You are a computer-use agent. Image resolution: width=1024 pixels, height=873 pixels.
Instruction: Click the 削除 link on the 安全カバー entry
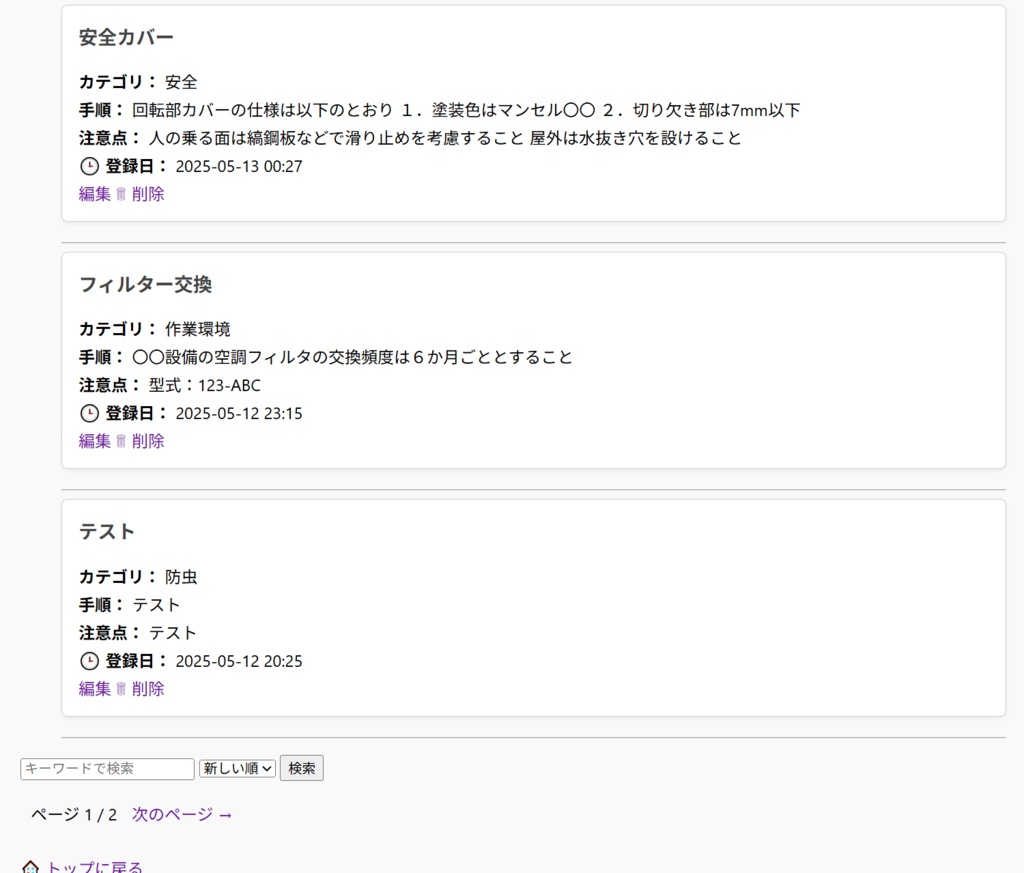pyautogui.click(x=147, y=194)
